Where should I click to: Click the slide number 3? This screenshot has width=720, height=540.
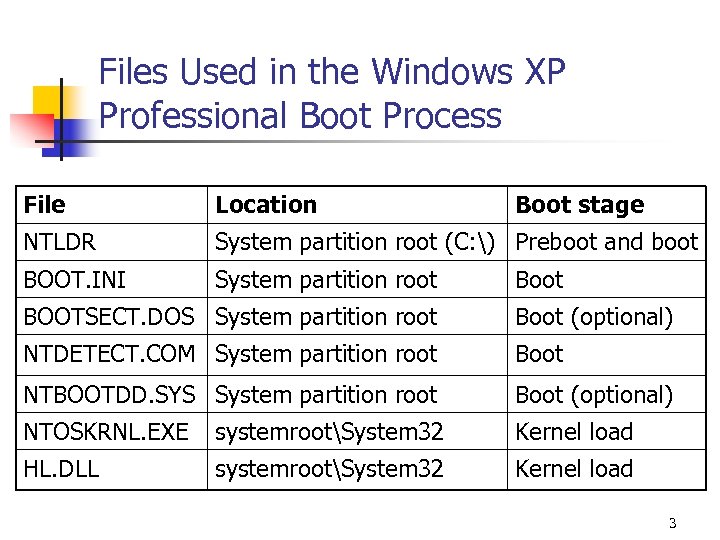click(672, 523)
